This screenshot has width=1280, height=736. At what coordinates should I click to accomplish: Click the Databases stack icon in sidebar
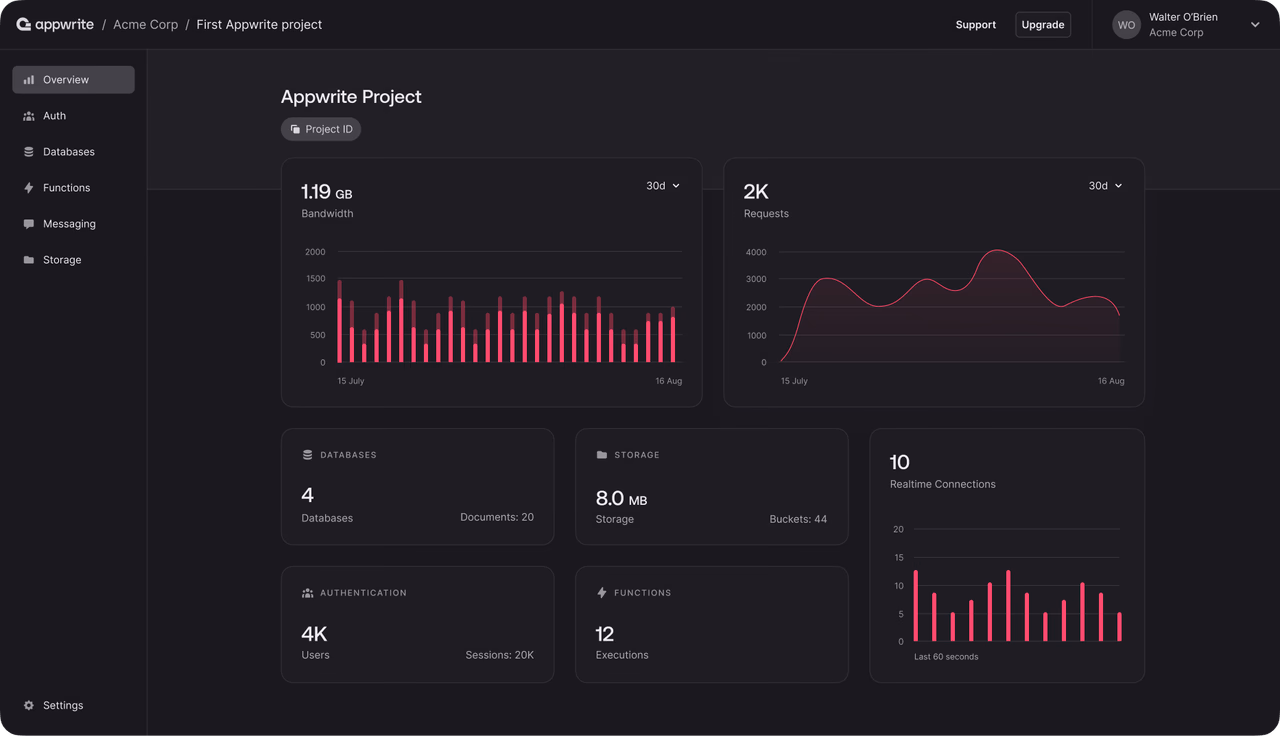pos(29,152)
